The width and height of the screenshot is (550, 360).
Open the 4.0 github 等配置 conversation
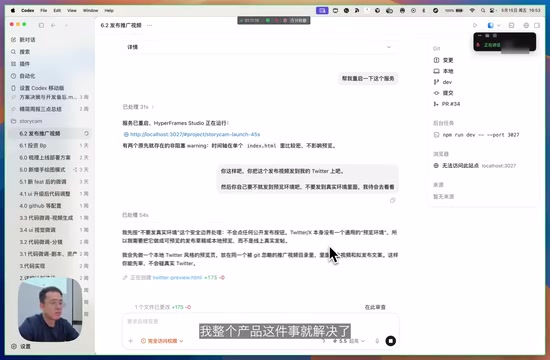[49, 206]
